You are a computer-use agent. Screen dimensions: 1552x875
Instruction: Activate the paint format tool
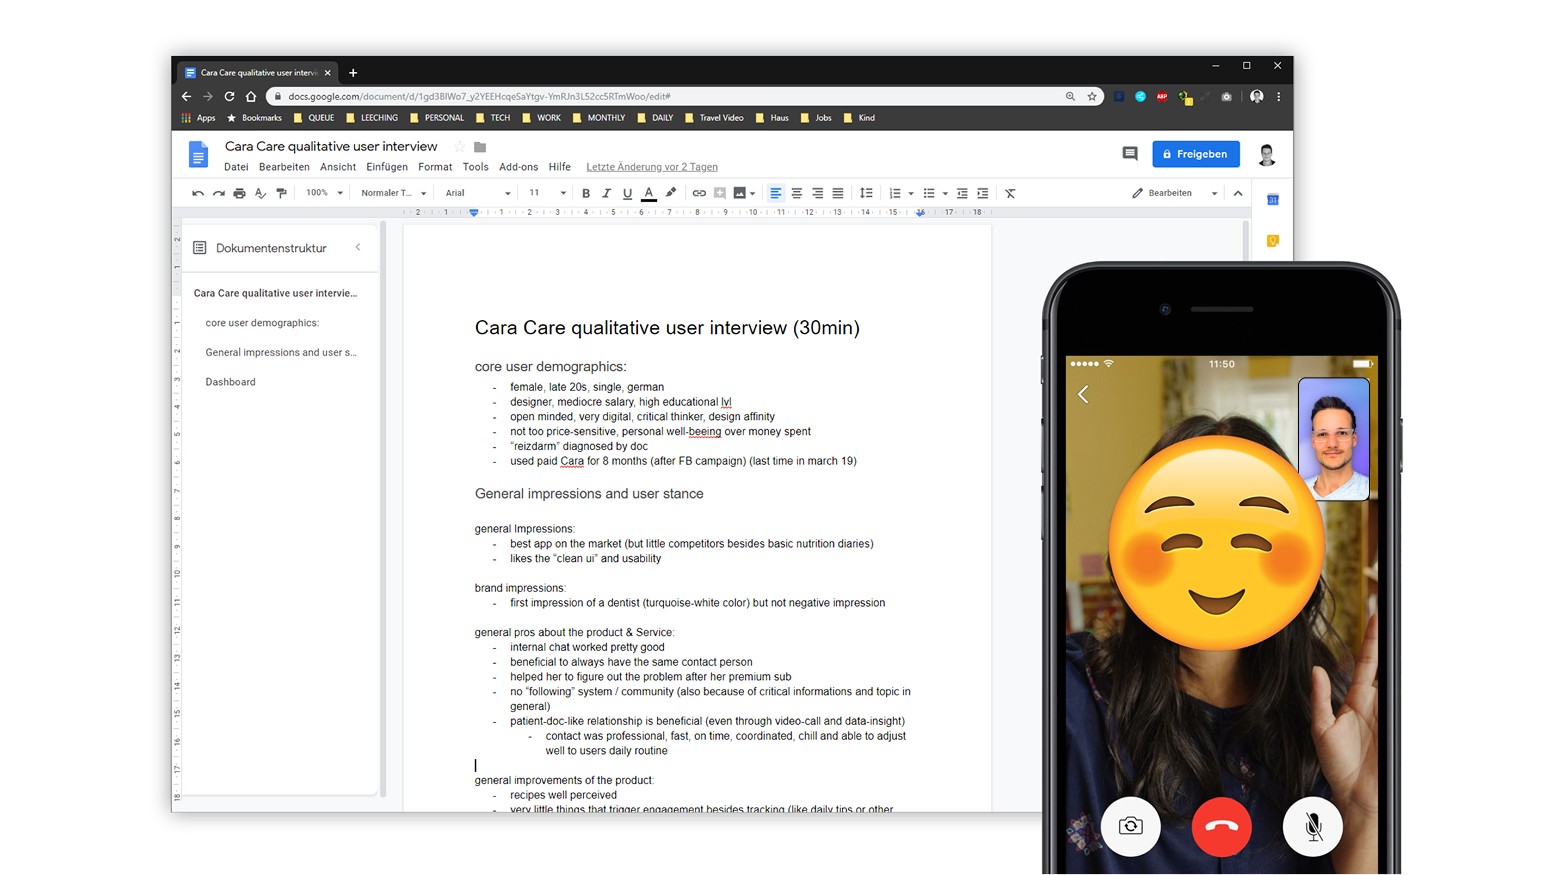(x=281, y=193)
